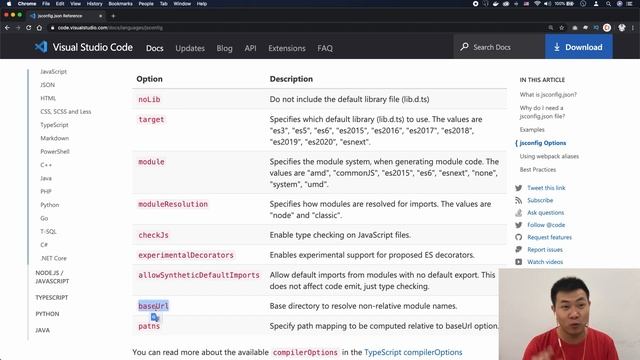Click the experimentalDecorators option name
The image size is (640, 360).
point(186,255)
